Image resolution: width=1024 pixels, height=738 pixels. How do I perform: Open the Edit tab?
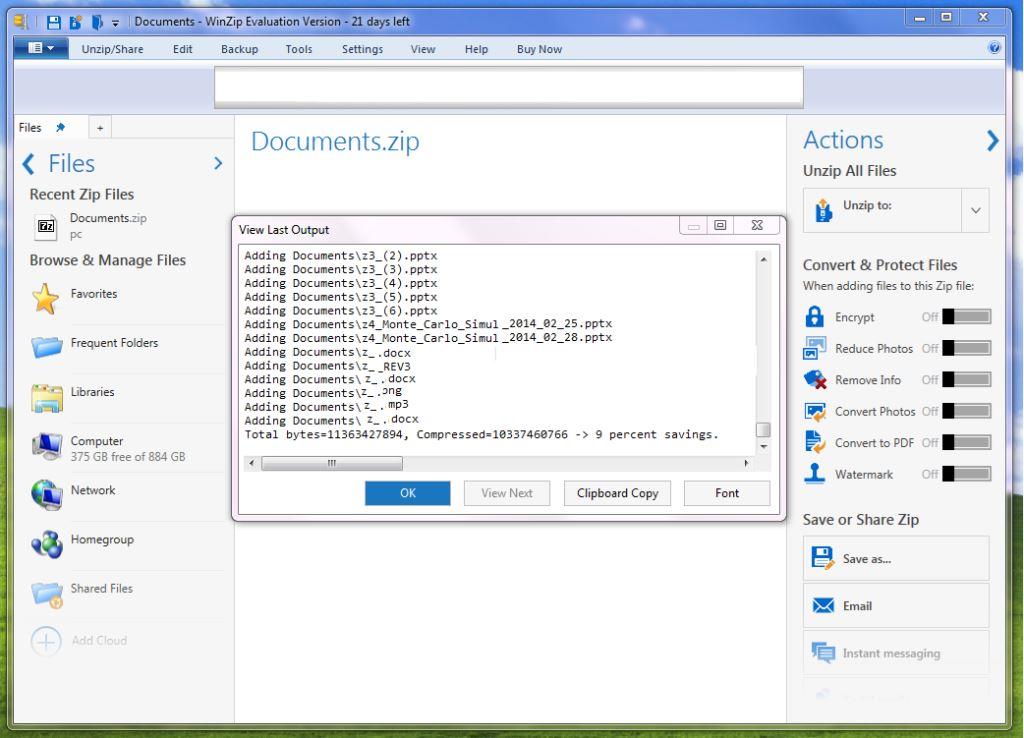pyautogui.click(x=183, y=49)
